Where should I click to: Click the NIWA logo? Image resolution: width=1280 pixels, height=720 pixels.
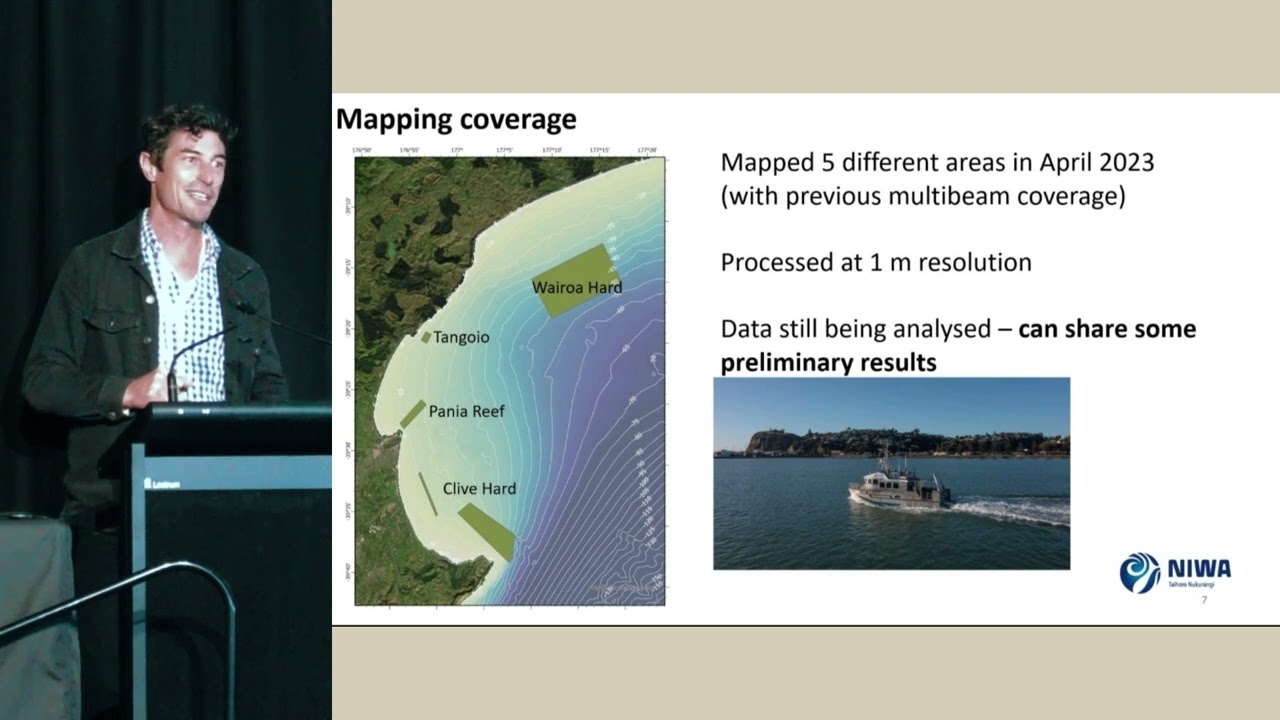tap(1175, 573)
